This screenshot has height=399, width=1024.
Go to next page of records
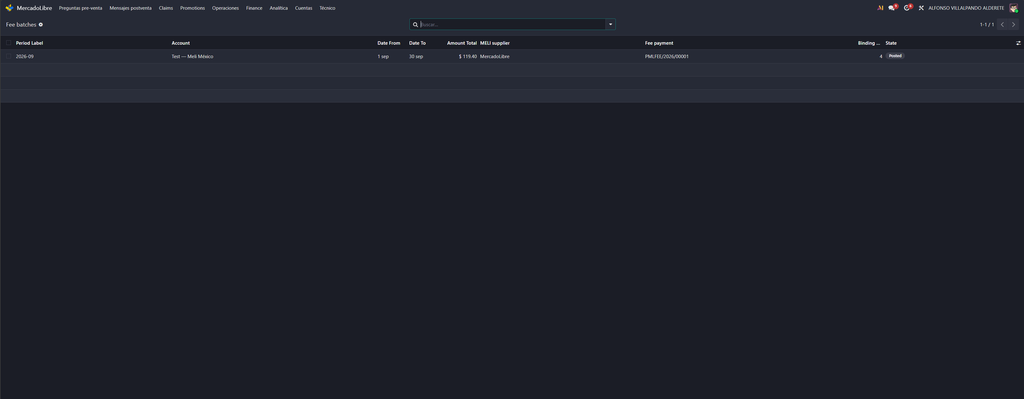pos(1014,24)
